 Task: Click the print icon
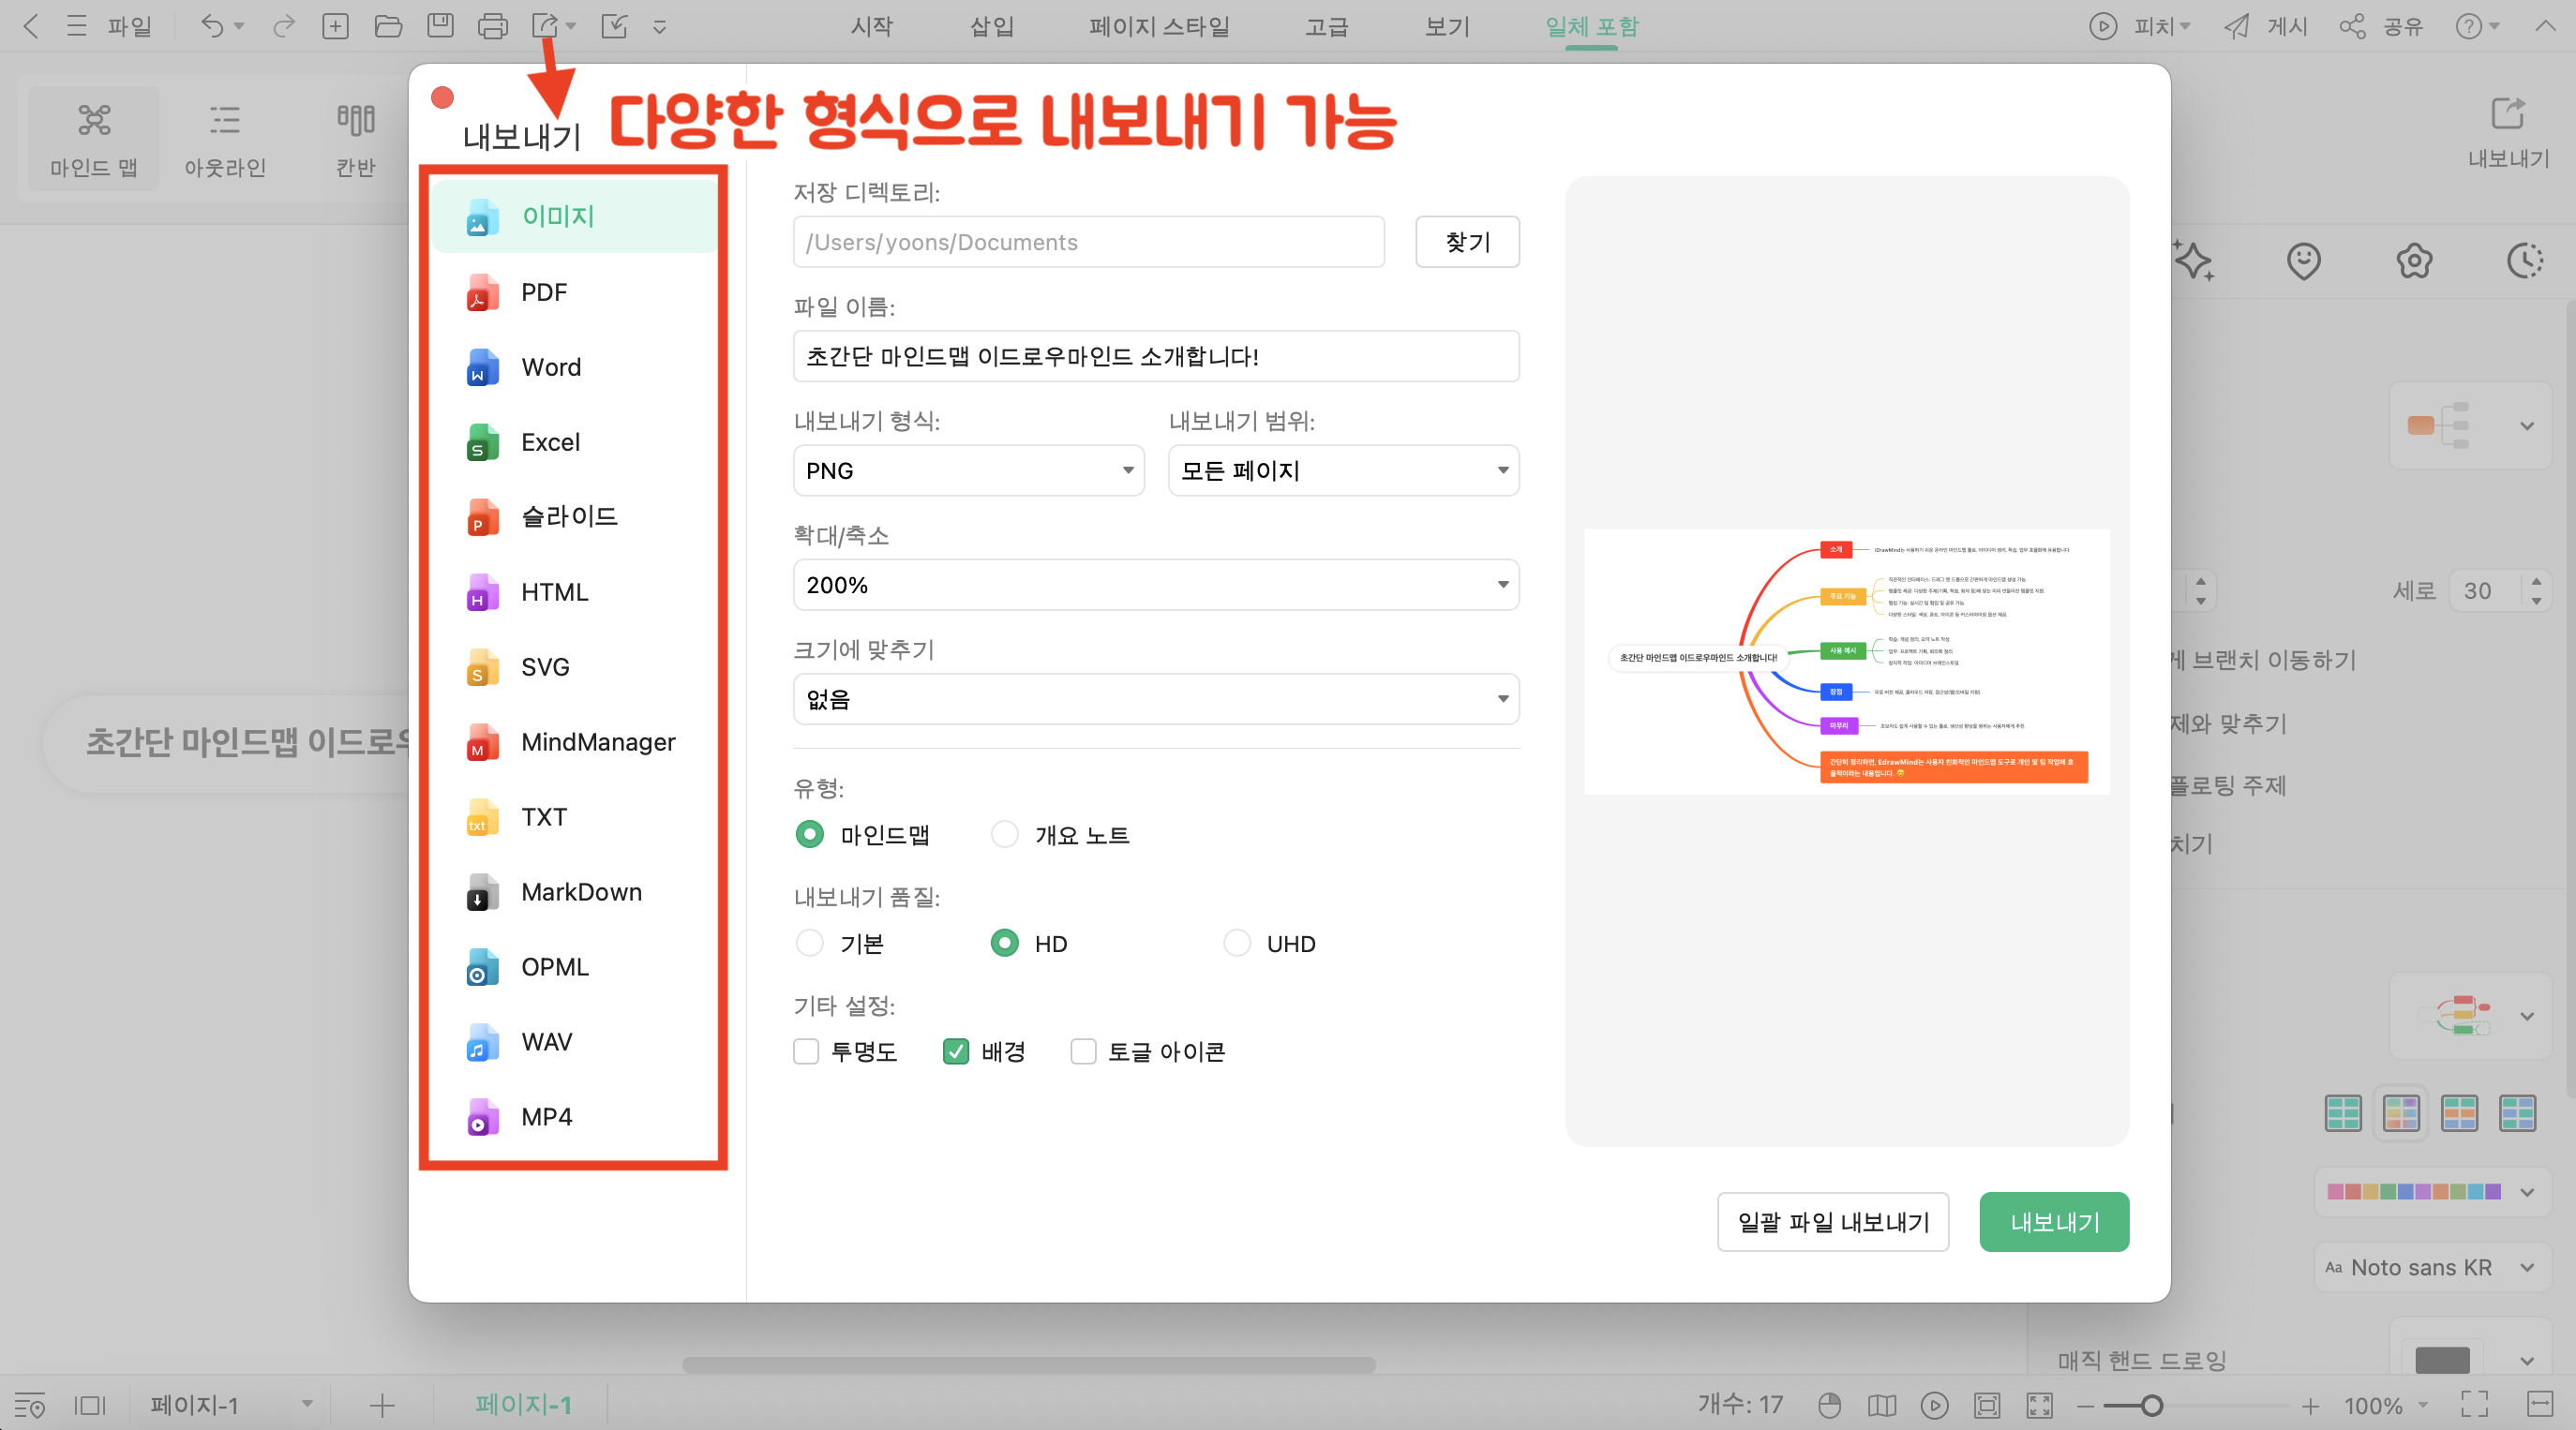(x=492, y=26)
